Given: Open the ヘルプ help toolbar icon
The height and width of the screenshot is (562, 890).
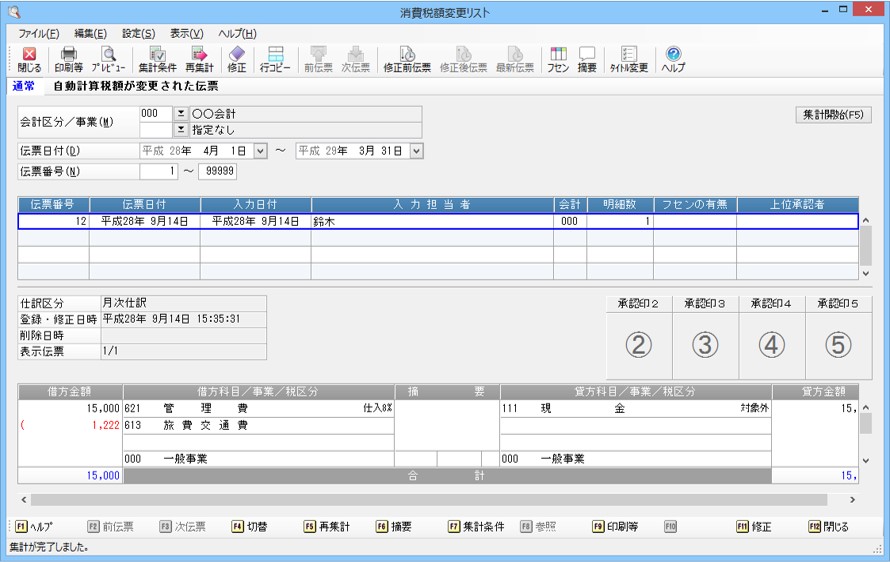Looking at the screenshot, I should [674, 59].
